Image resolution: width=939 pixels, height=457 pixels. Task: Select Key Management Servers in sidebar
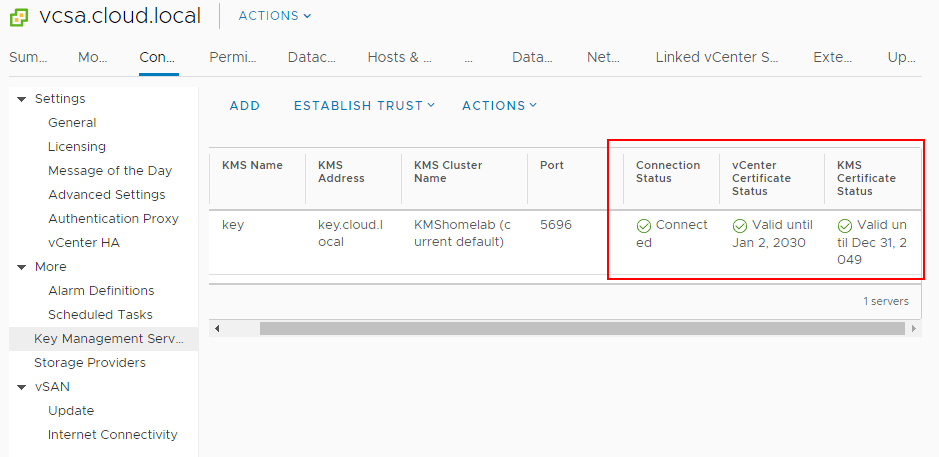tap(104, 339)
